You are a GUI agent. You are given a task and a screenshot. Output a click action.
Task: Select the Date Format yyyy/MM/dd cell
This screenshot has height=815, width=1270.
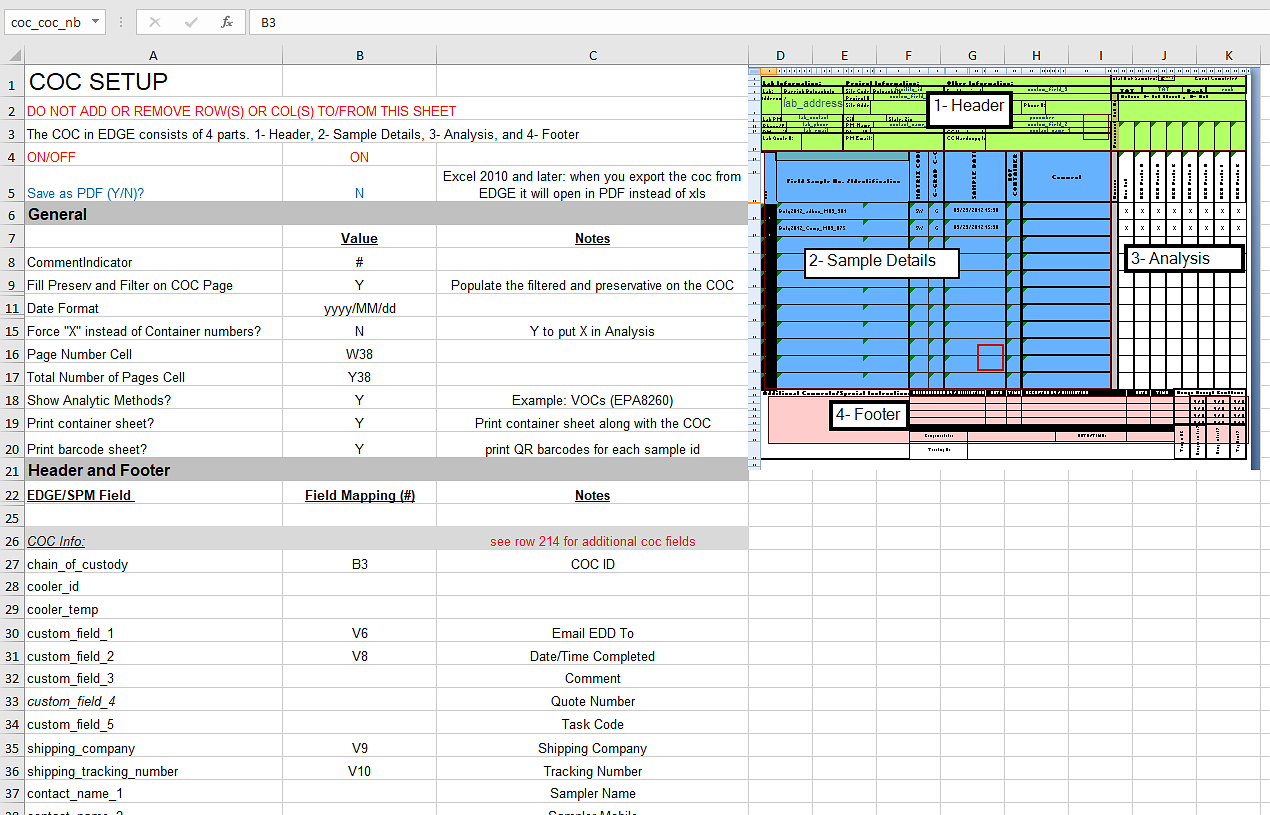[359, 308]
